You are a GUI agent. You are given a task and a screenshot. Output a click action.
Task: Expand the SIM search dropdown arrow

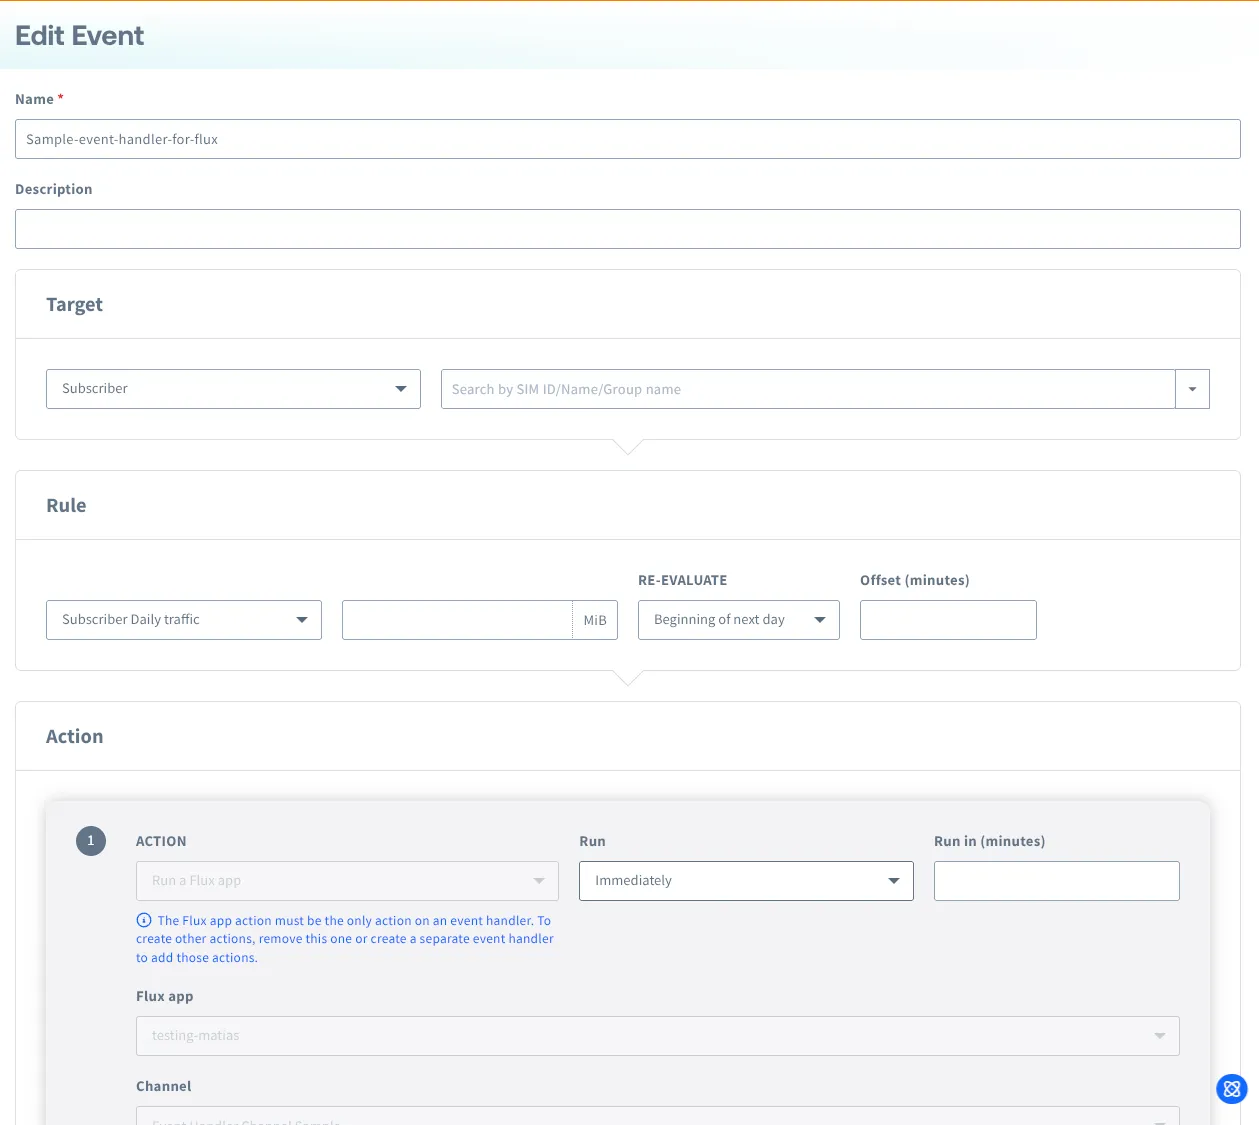(x=1192, y=389)
